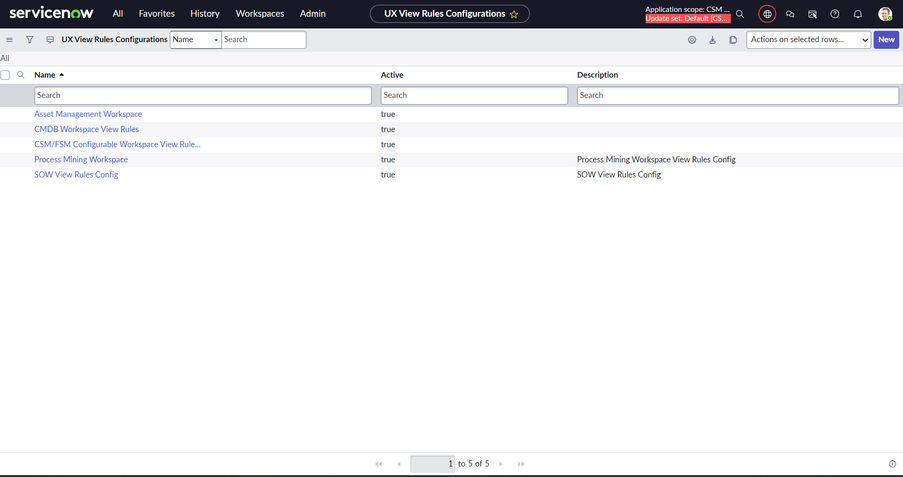The height and width of the screenshot is (477, 903).
Task: Focus the Active column search box
Action: (474, 96)
